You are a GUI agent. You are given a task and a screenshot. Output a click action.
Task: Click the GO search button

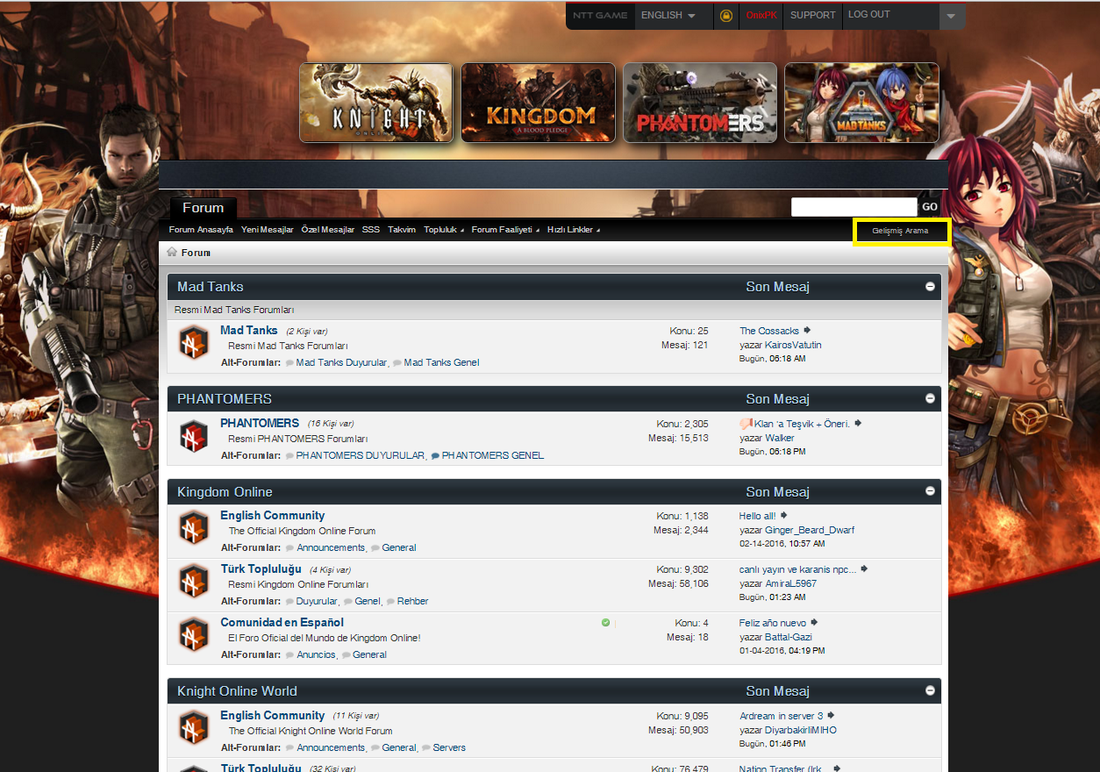(x=930, y=206)
